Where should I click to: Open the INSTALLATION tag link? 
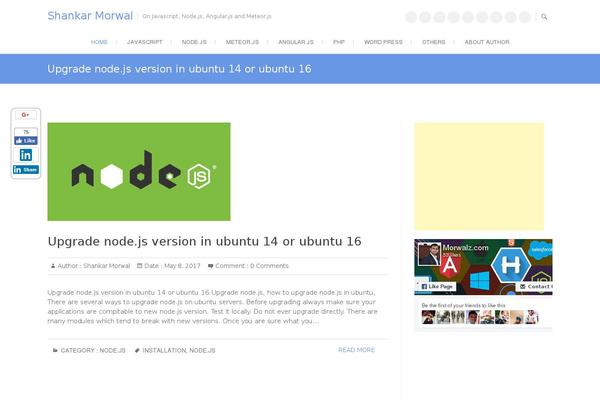pos(164,350)
